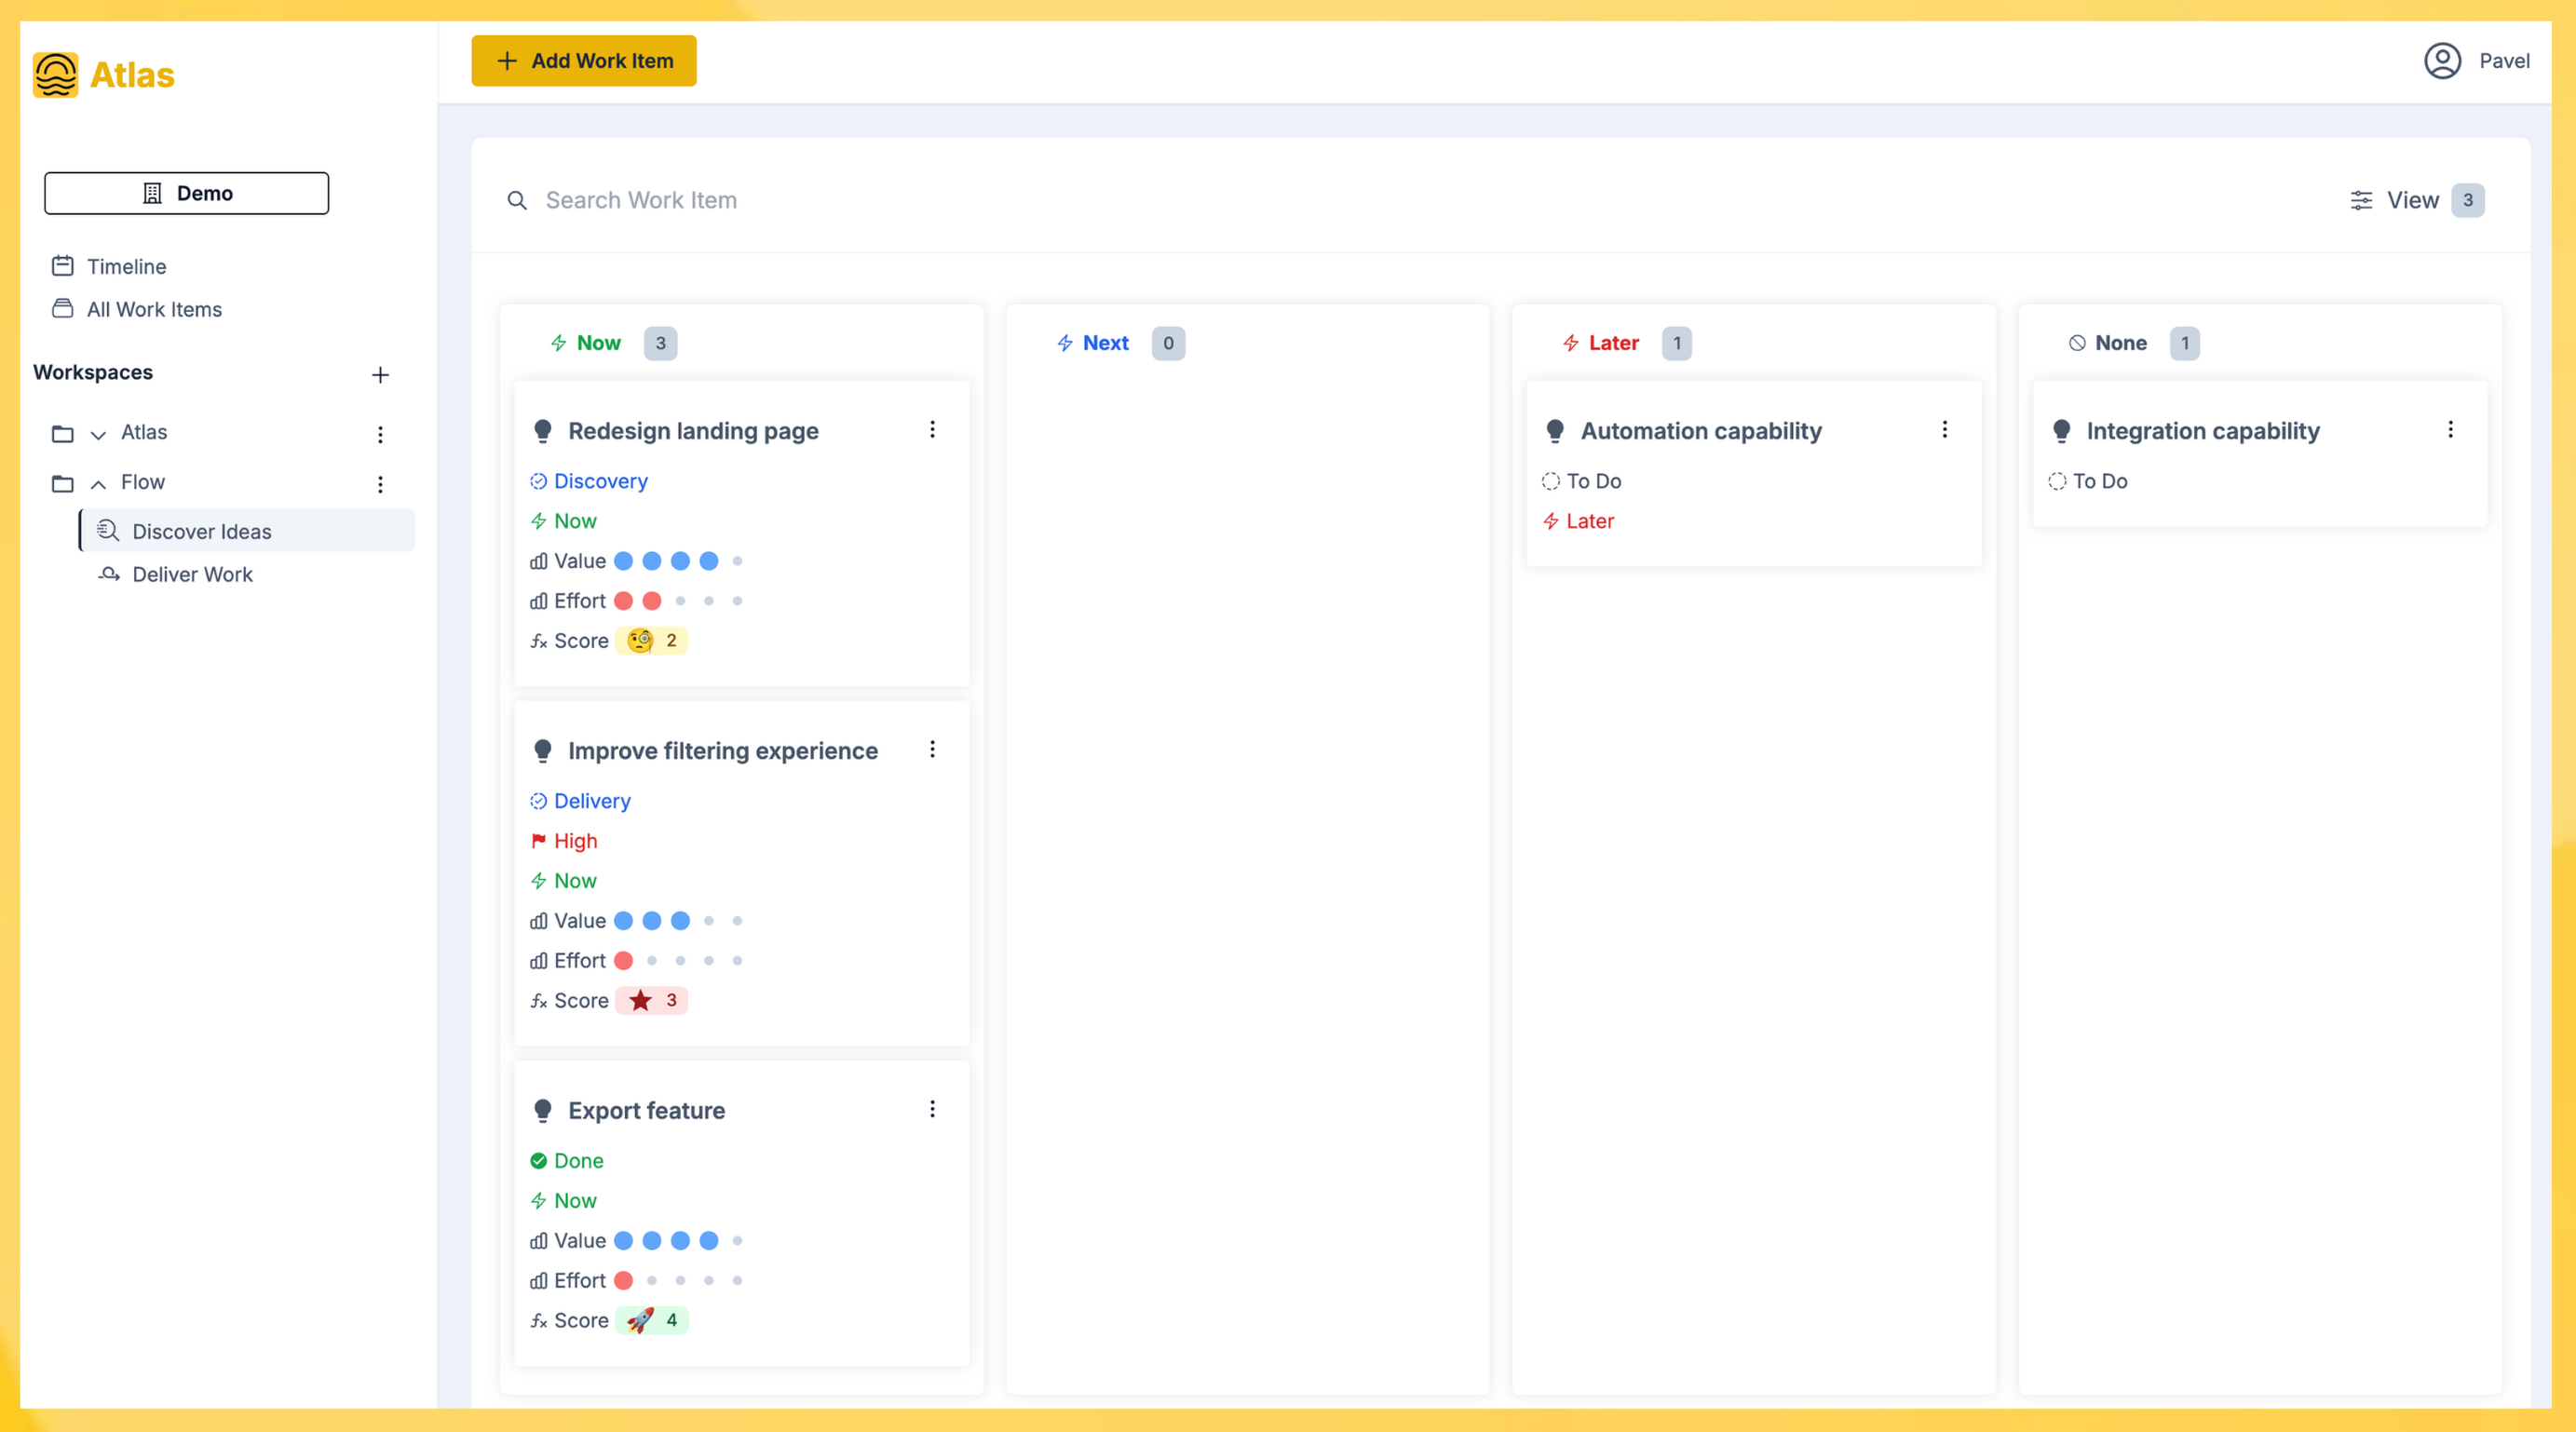2576x1432 pixels.
Task: Open three-dot menu on Integration capability card
Action: pos(2450,430)
